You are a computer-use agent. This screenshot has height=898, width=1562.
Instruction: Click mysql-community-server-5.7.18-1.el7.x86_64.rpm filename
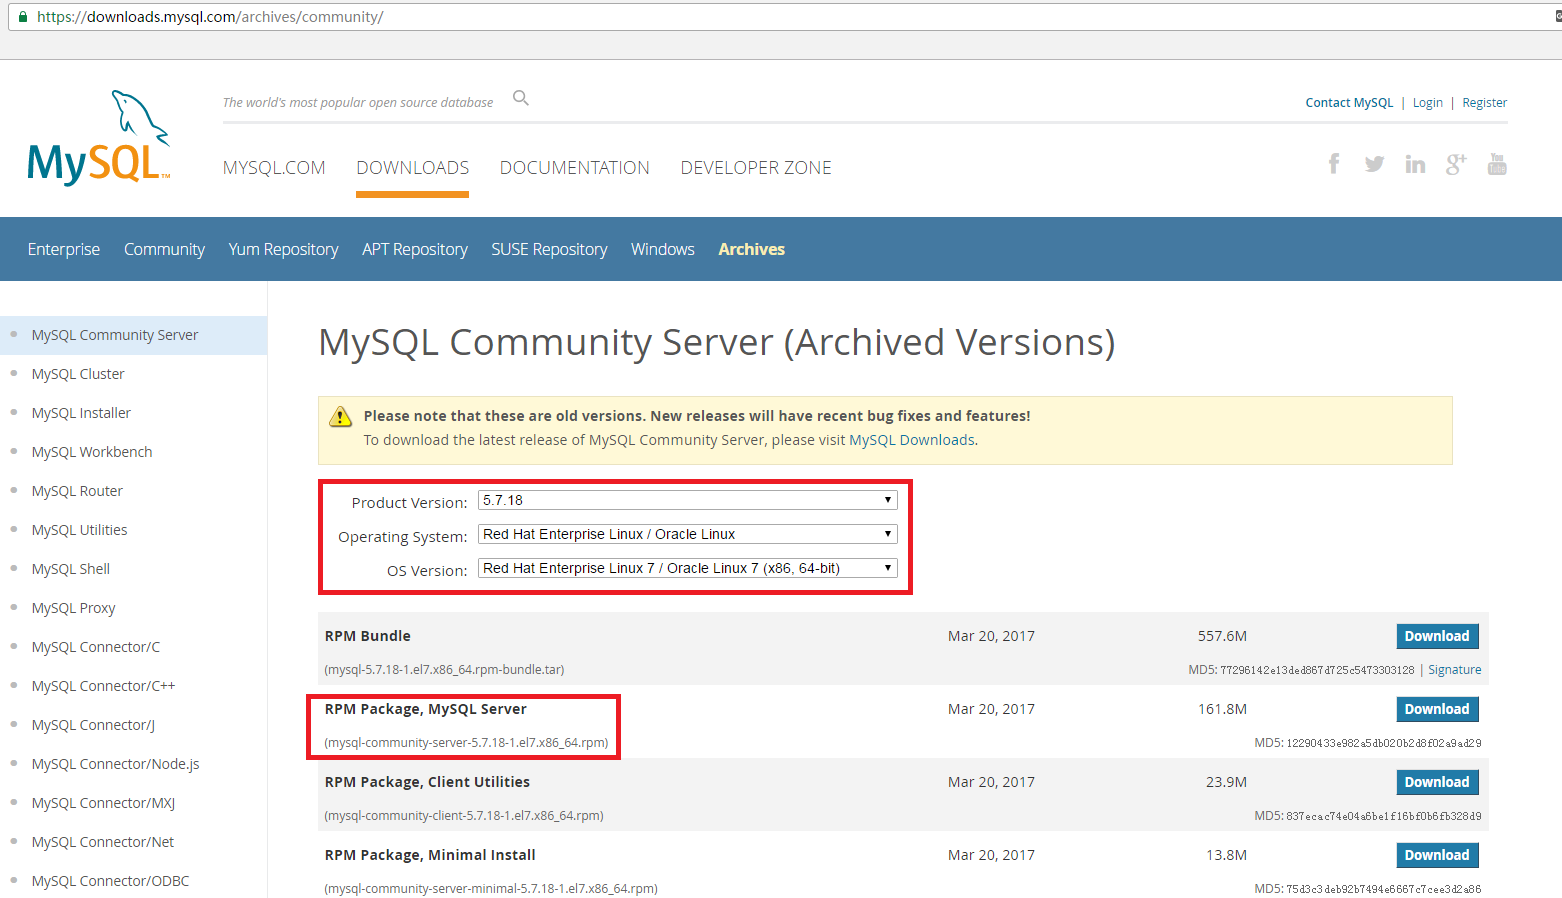click(x=466, y=743)
